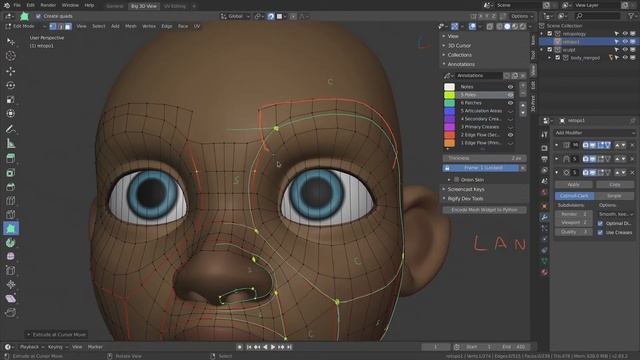Adjust the annotation Thickness slider
This screenshot has width=640, height=360.
[484, 158]
